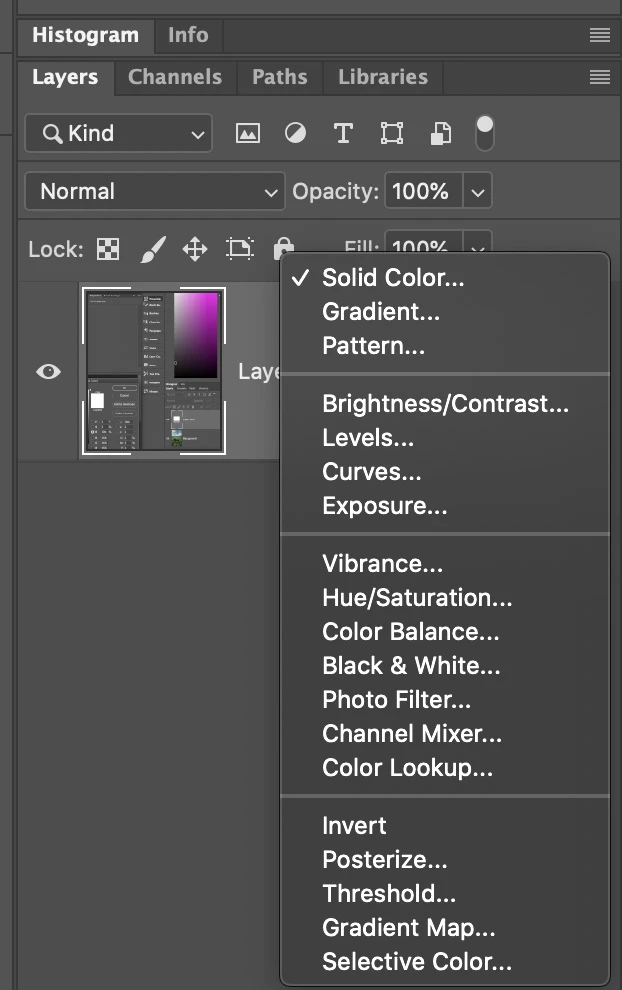Lock position move icon
Viewport: 622px width, 990px height.
click(x=194, y=249)
